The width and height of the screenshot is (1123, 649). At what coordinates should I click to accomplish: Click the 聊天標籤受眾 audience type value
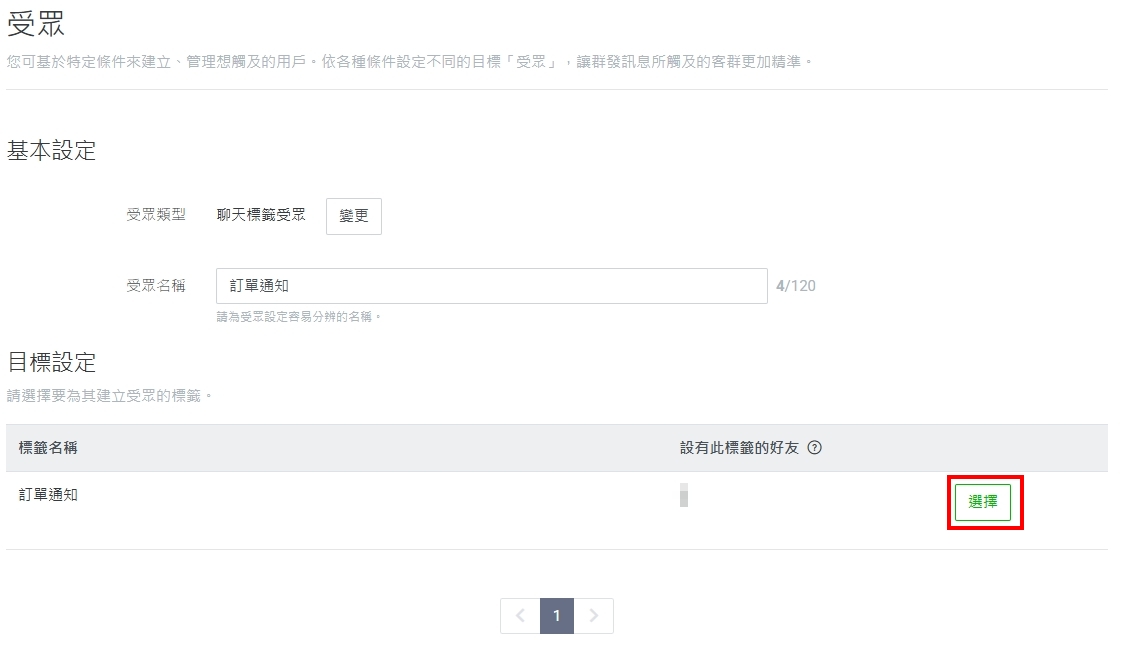[261, 215]
